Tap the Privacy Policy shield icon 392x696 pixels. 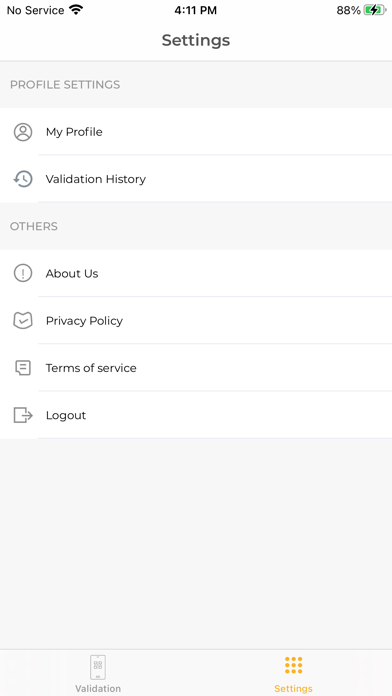coord(23,320)
